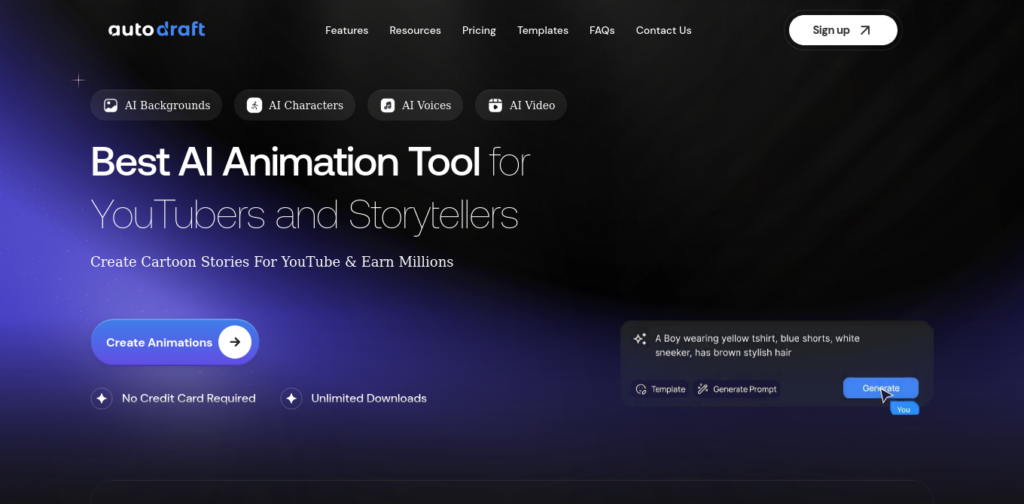
Task: Click the AI Video clapper icon
Action: (496, 105)
